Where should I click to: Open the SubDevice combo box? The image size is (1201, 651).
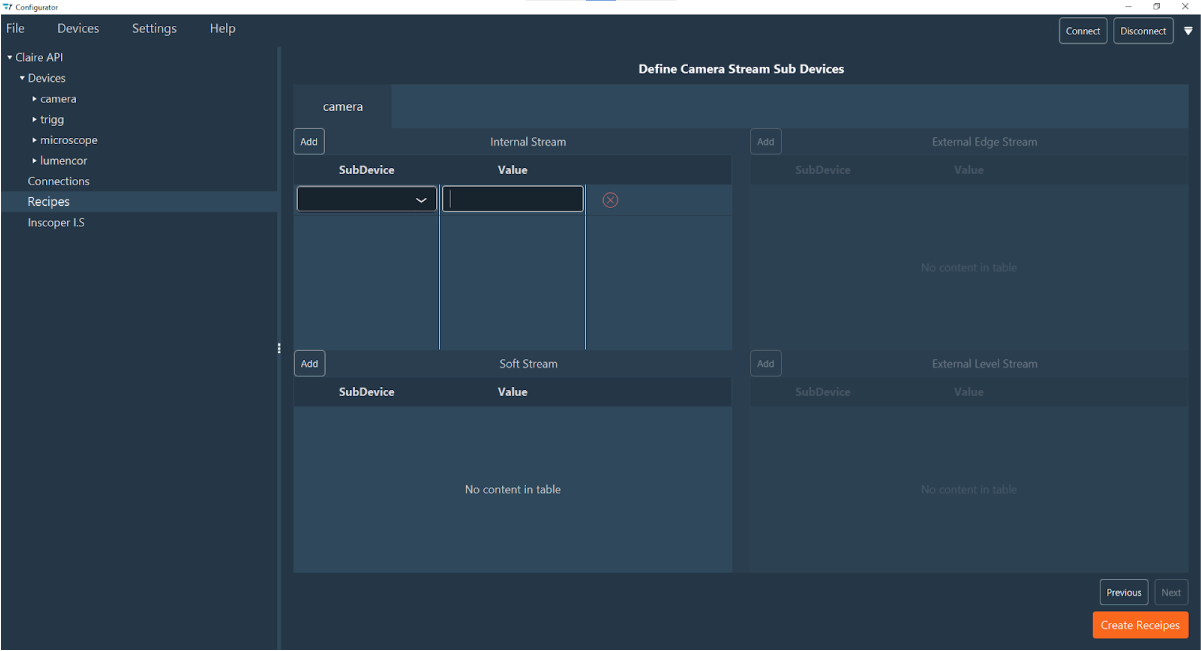pyautogui.click(x=367, y=200)
